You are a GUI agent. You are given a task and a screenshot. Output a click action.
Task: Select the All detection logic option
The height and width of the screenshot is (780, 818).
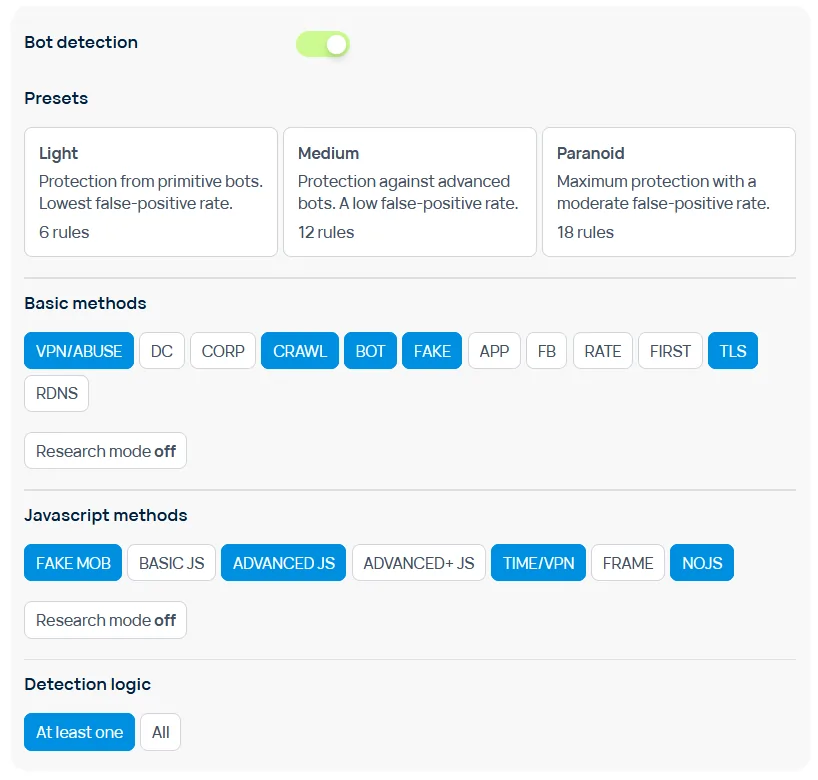(161, 732)
